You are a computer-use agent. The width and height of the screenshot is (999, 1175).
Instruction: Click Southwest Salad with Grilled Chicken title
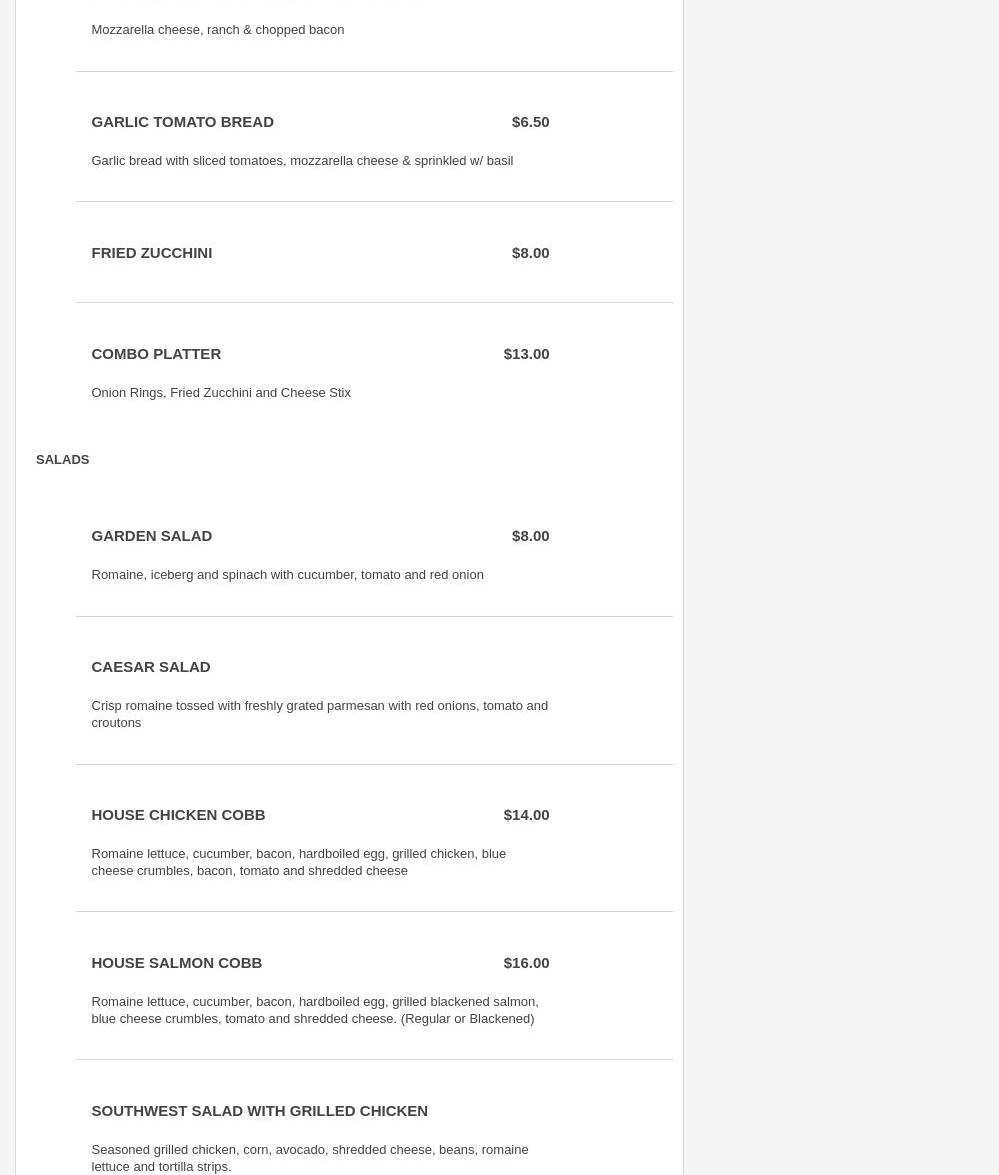tap(259, 1111)
